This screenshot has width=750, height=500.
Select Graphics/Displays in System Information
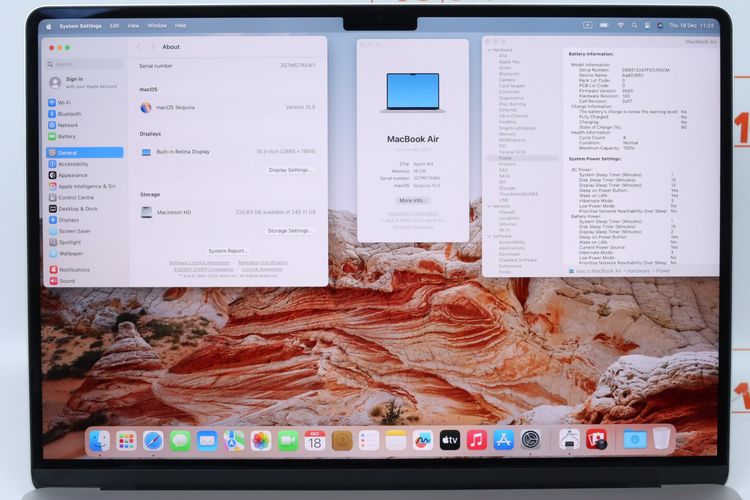(x=518, y=128)
